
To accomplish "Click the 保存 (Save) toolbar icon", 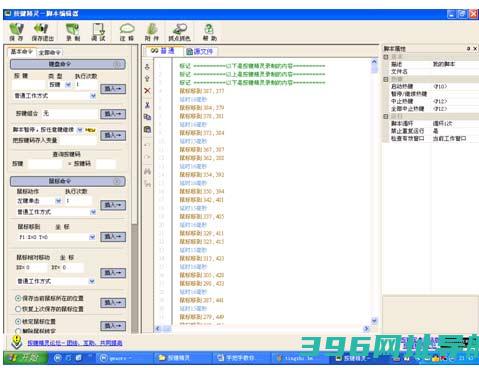I will 16,32.
